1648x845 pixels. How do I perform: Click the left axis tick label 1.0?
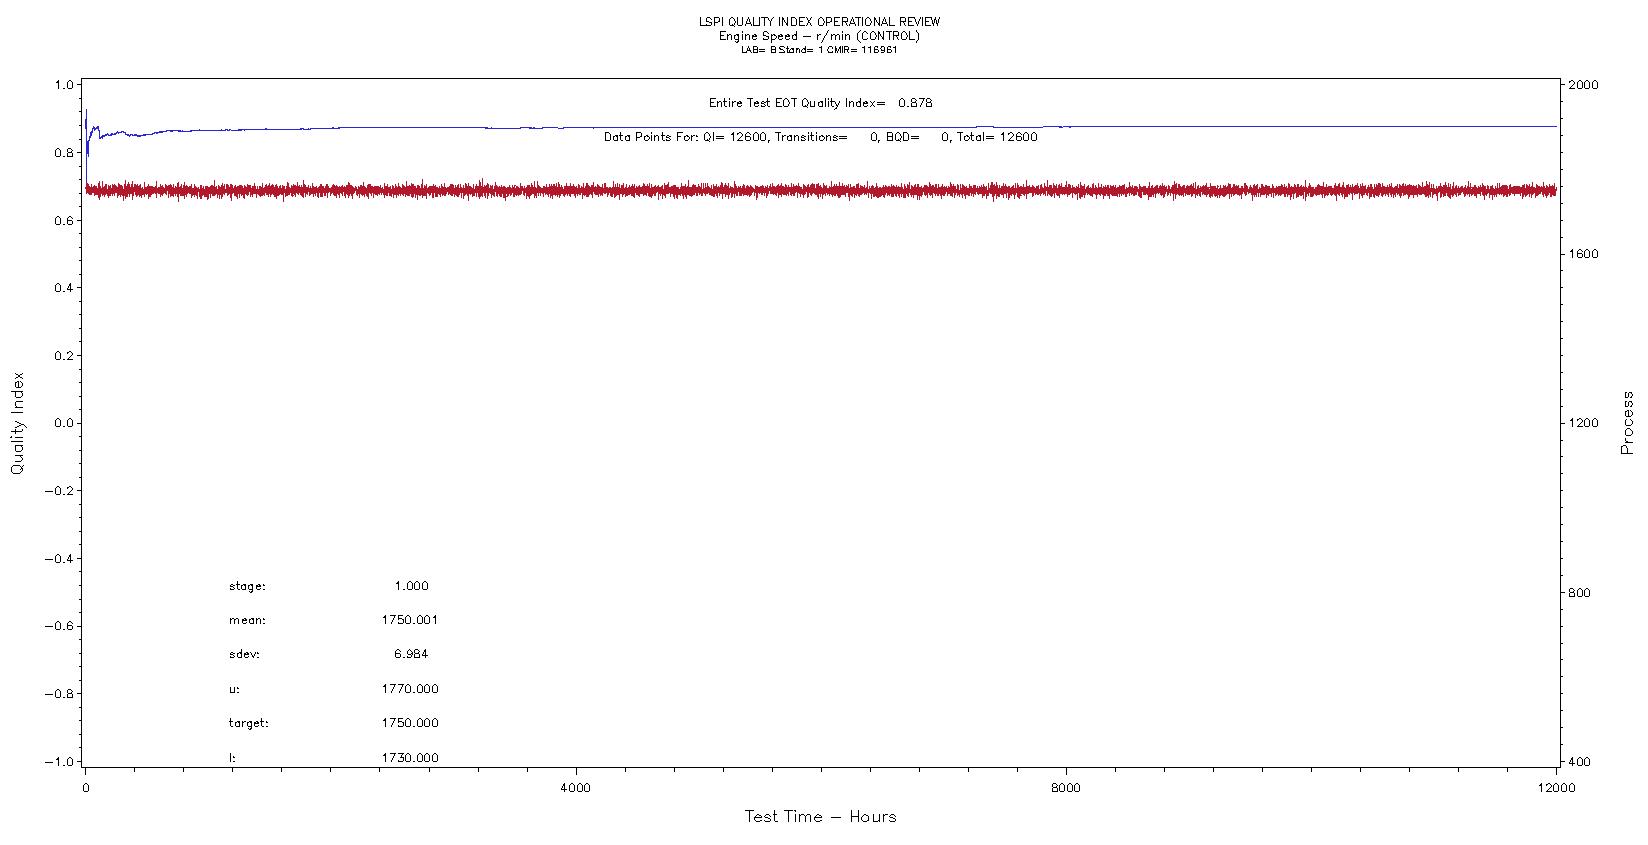click(x=64, y=85)
